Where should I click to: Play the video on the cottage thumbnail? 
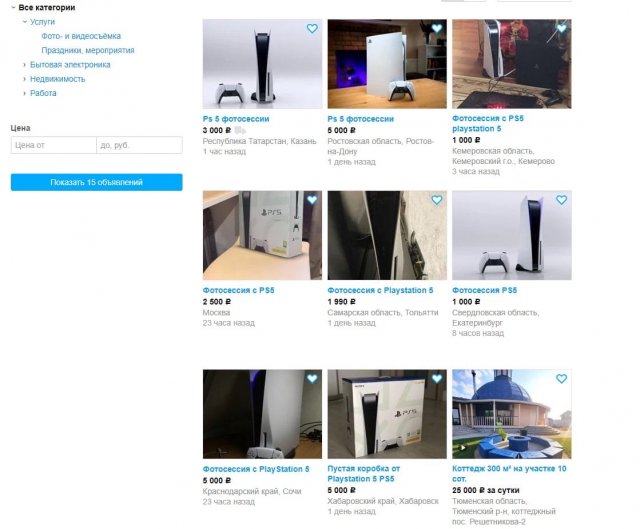pos(463,448)
